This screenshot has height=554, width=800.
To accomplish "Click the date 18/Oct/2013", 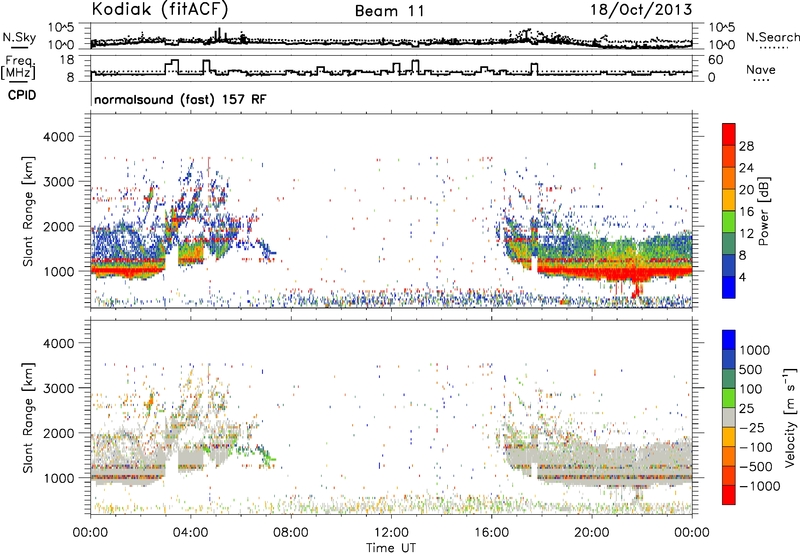I will (x=641, y=10).
